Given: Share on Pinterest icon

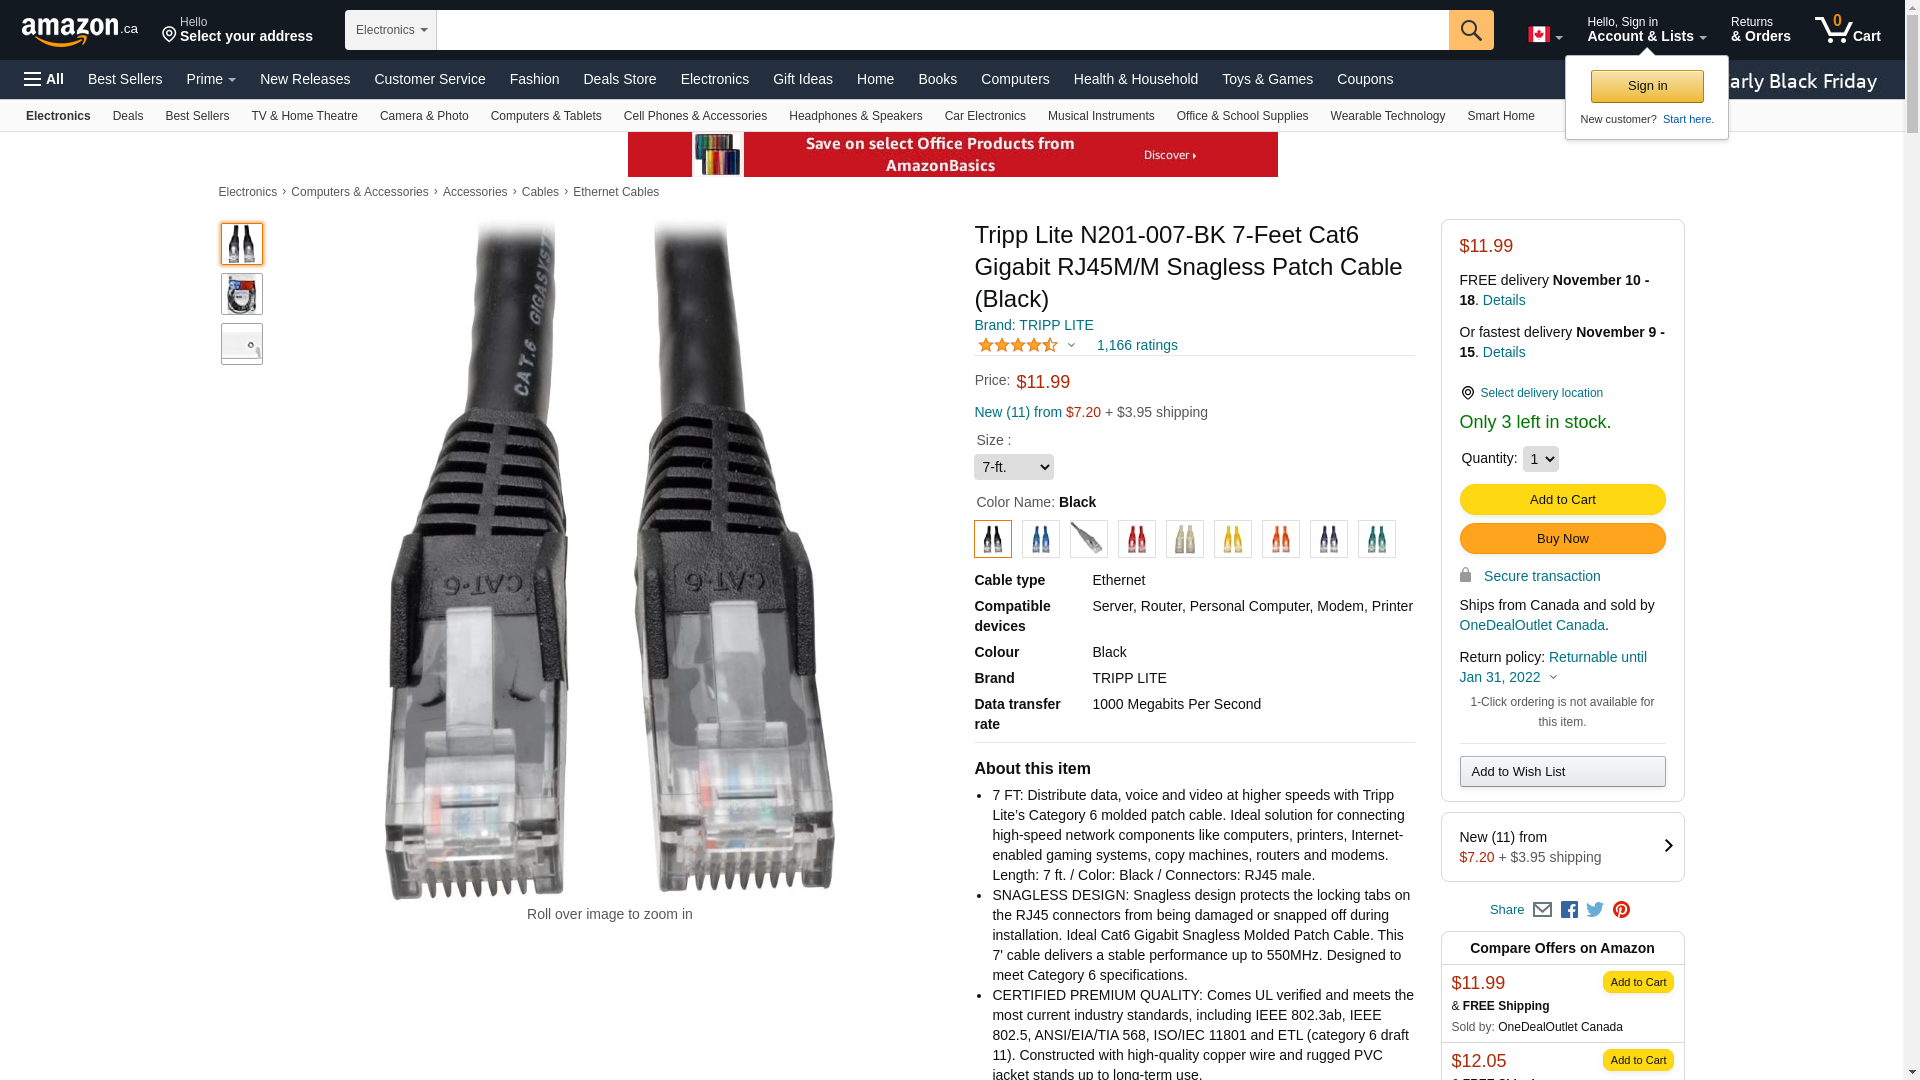Looking at the screenshot, I should 1621,910.
